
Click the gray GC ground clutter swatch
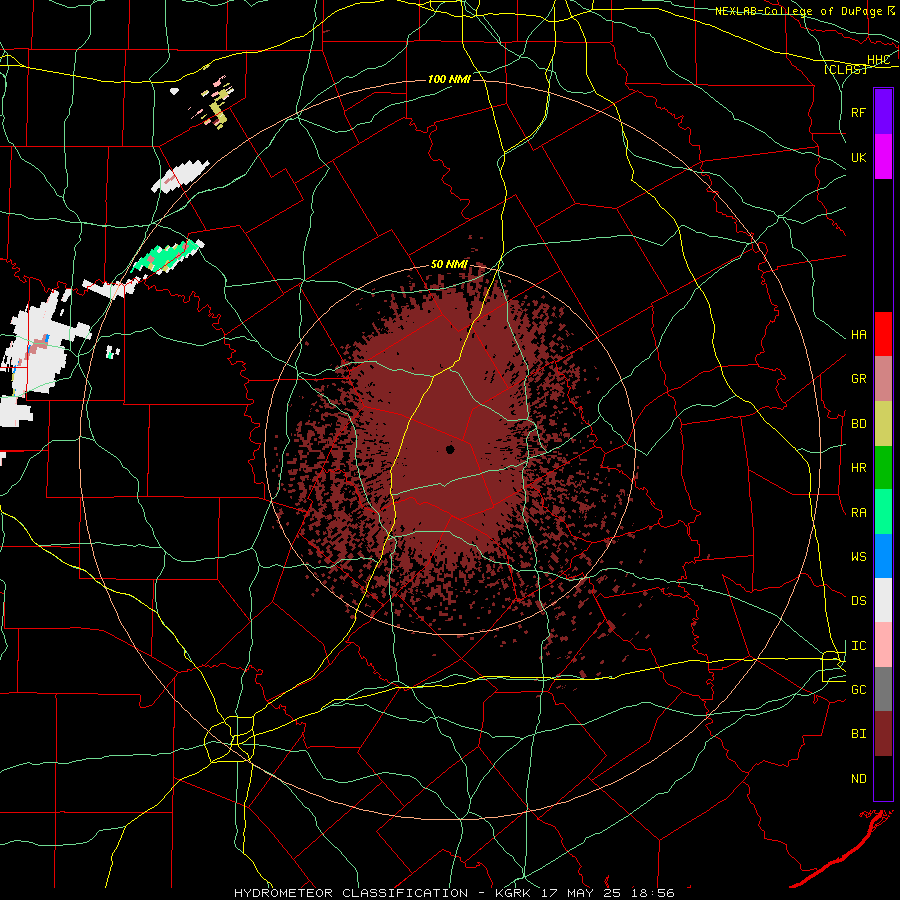click(x=883, y=689)
